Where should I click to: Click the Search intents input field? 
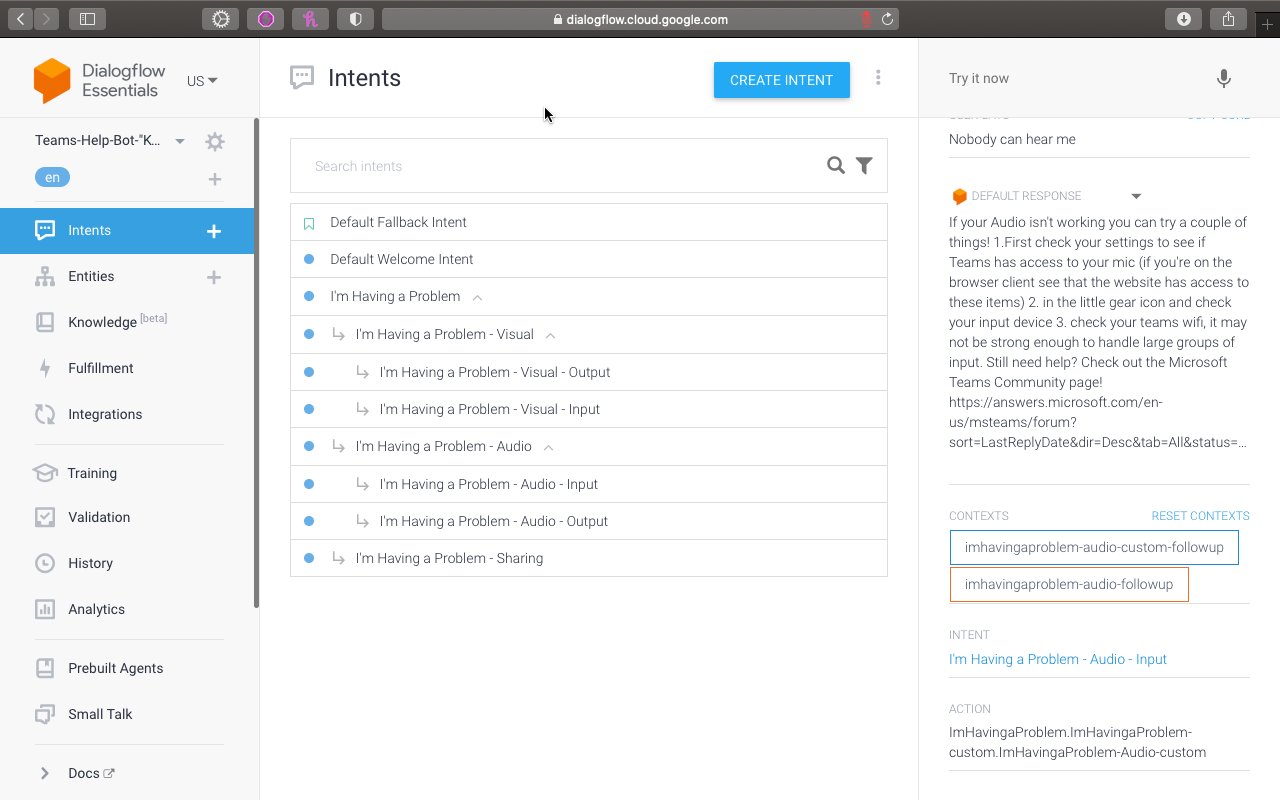560,166
